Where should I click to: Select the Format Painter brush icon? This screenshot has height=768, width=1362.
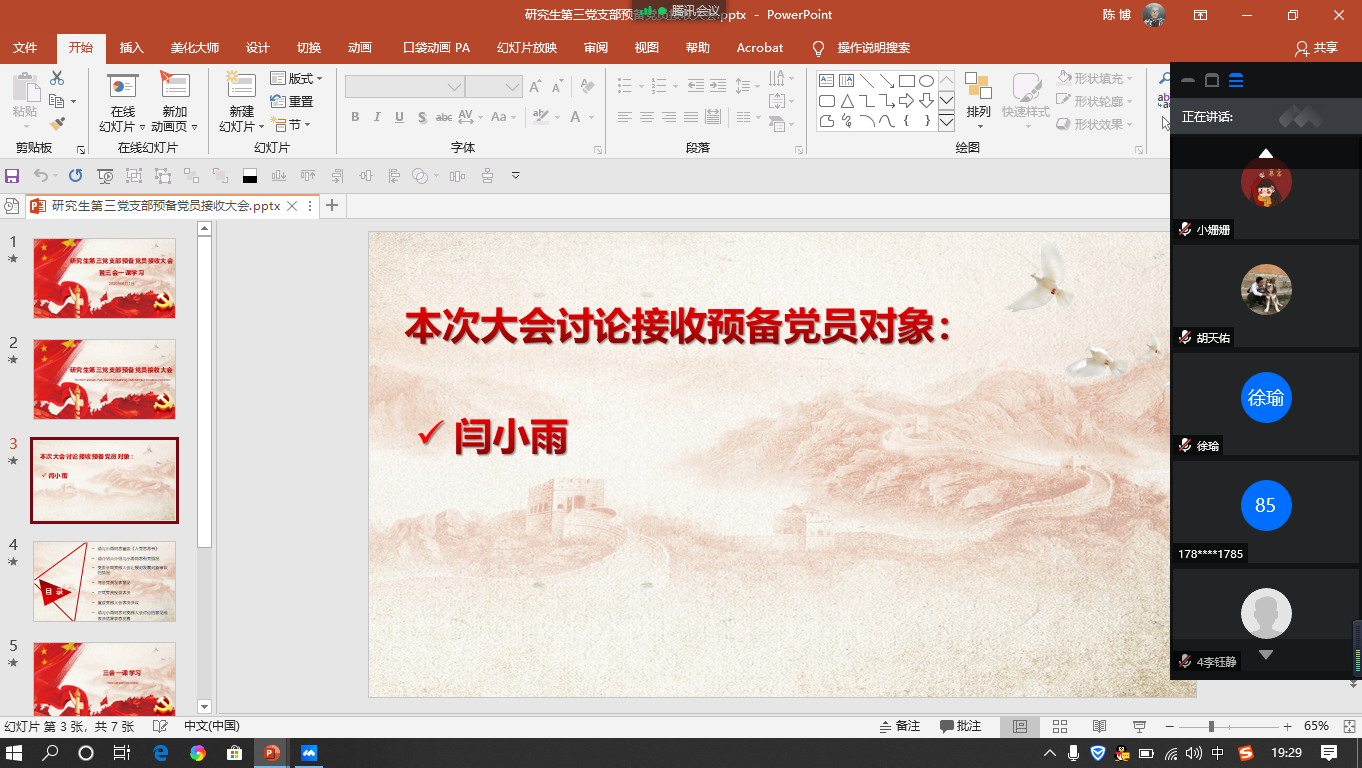click(57, 124)
